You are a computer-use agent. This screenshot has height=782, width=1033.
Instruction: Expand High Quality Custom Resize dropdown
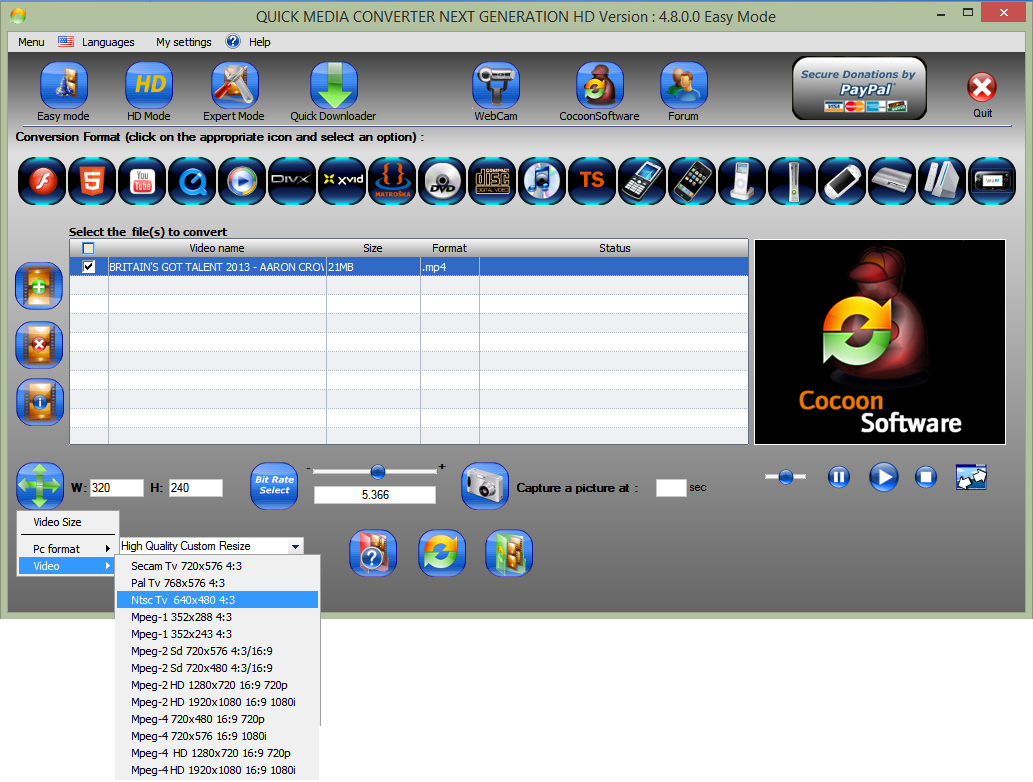295,546
